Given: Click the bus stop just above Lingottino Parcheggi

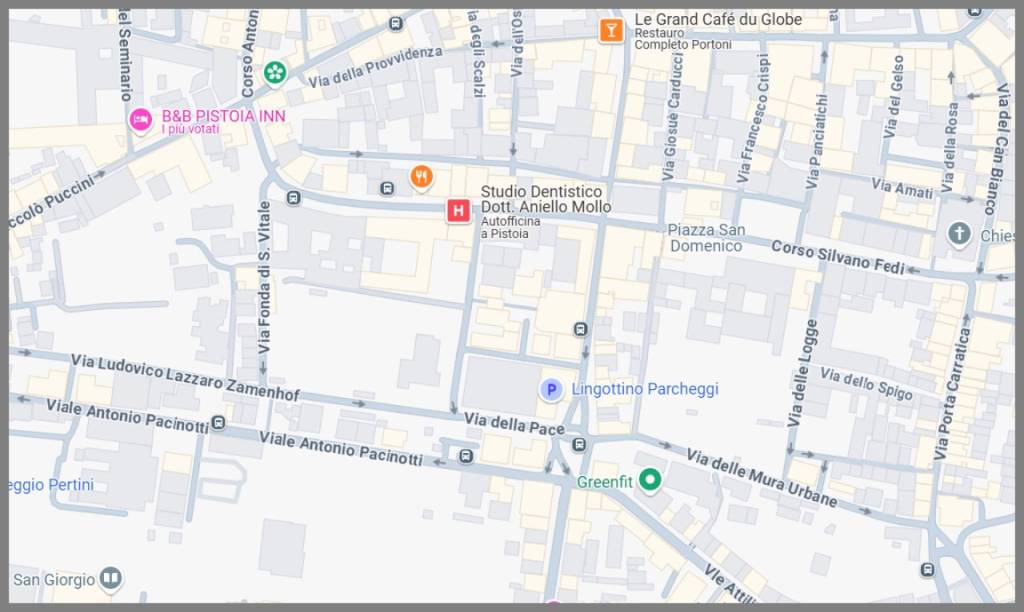Looking at the screenshot, I should pyautogui.click(x=580, y=329).
